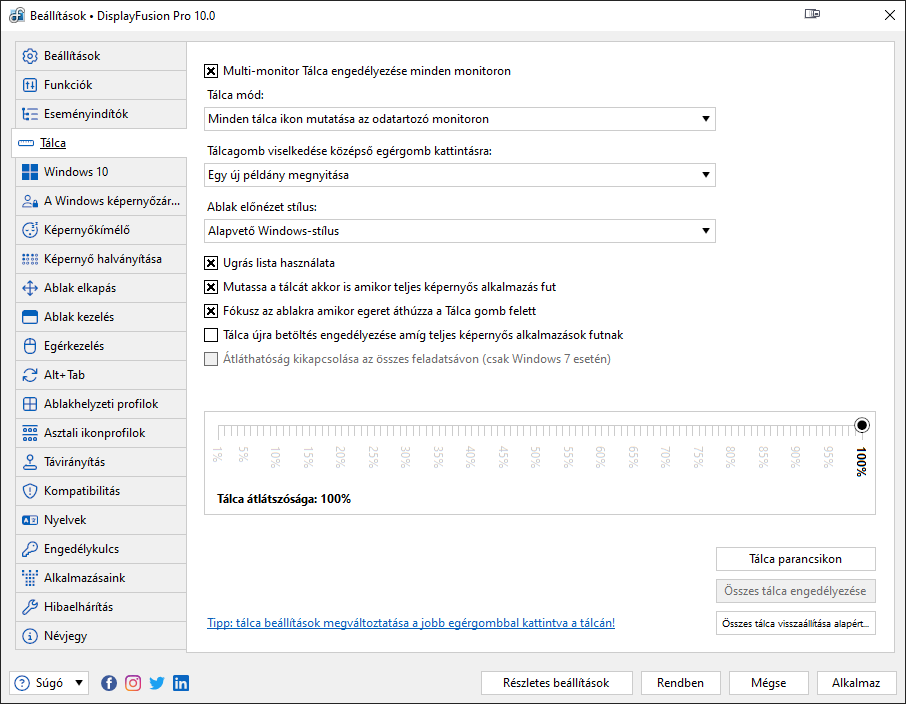Uncheck Ugrás lista használata

tap(211, 263)
